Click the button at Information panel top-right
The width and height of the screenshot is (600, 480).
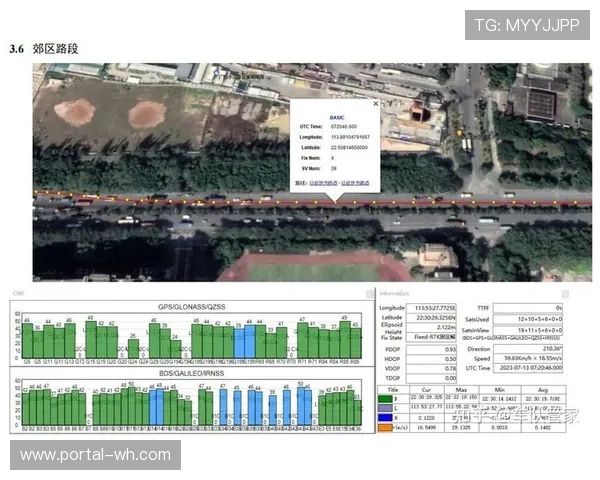point(565,293)
